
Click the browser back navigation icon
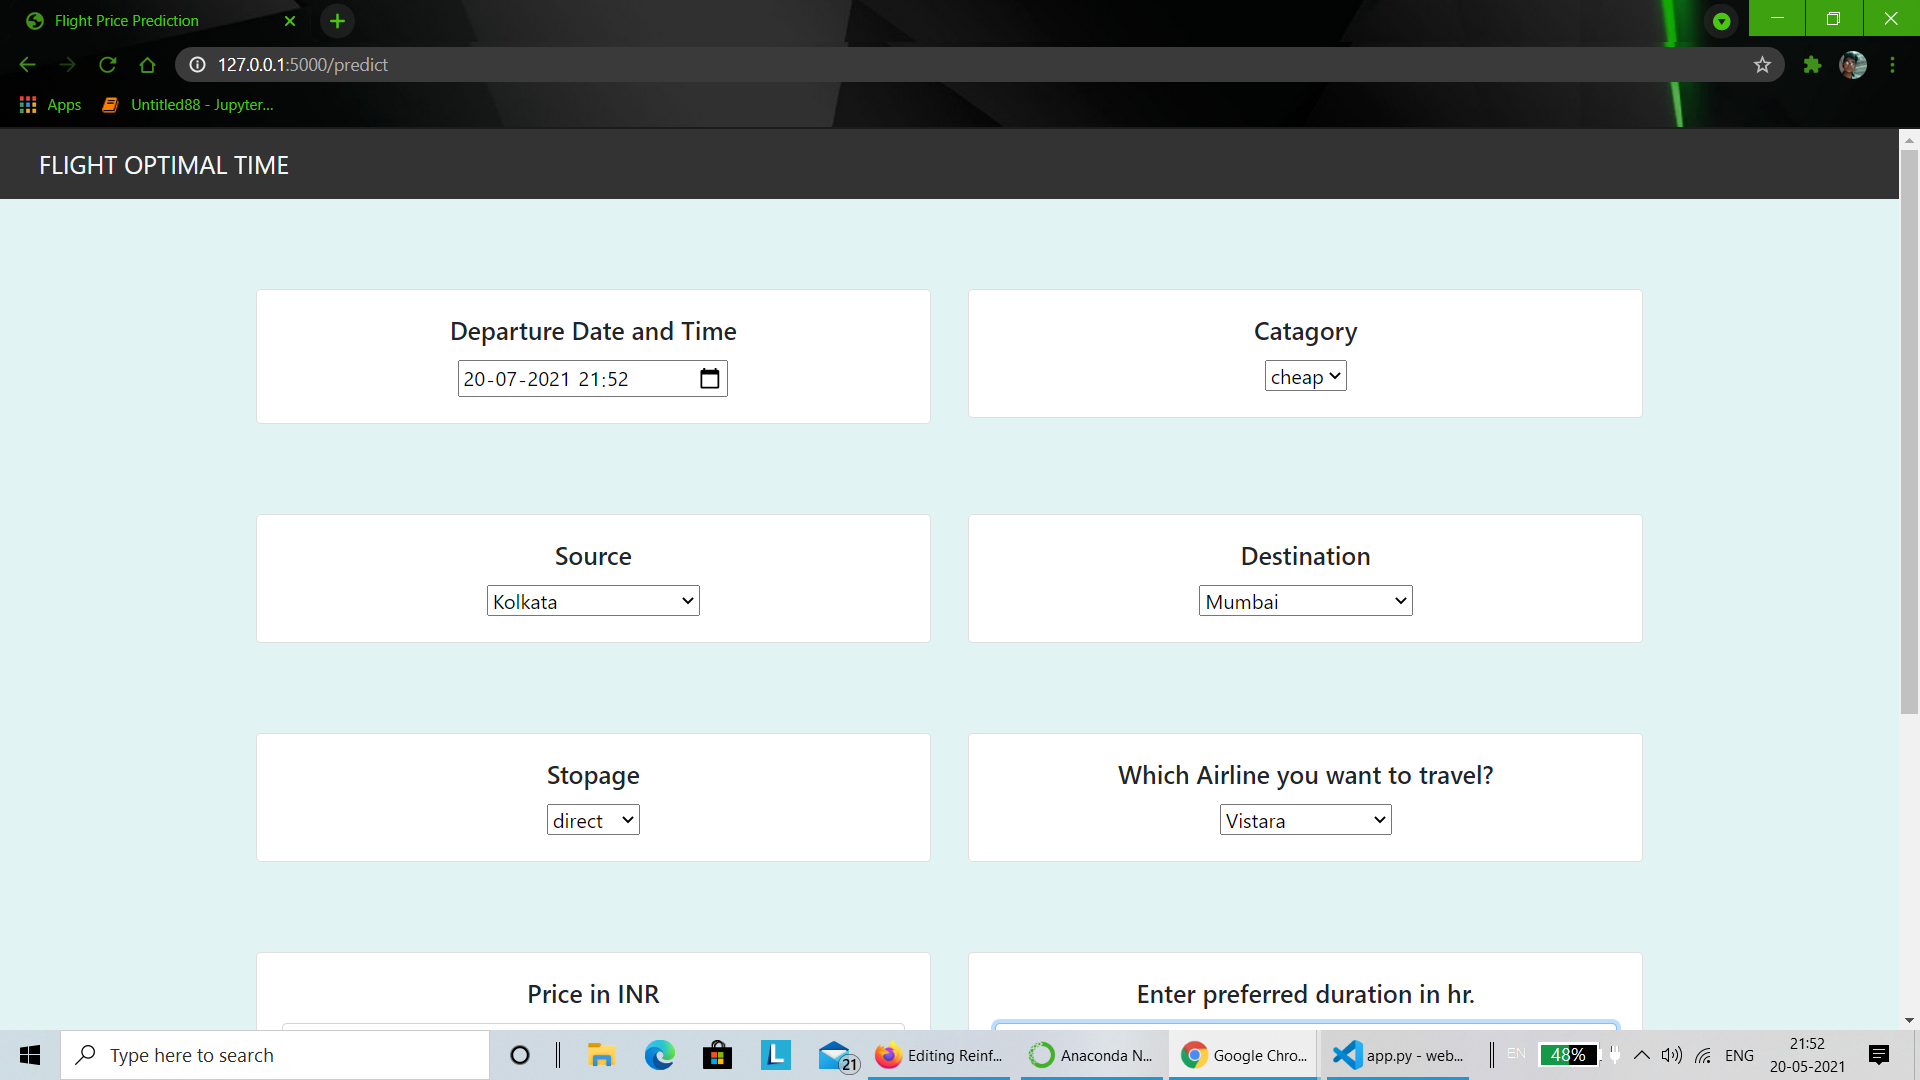[27, 64]
